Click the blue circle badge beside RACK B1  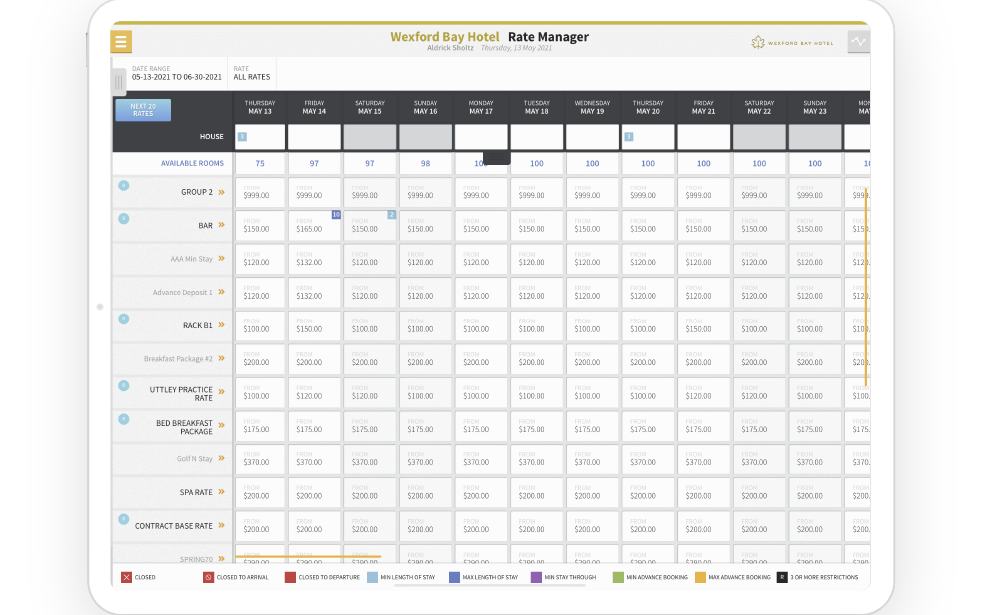pos(124,318)
